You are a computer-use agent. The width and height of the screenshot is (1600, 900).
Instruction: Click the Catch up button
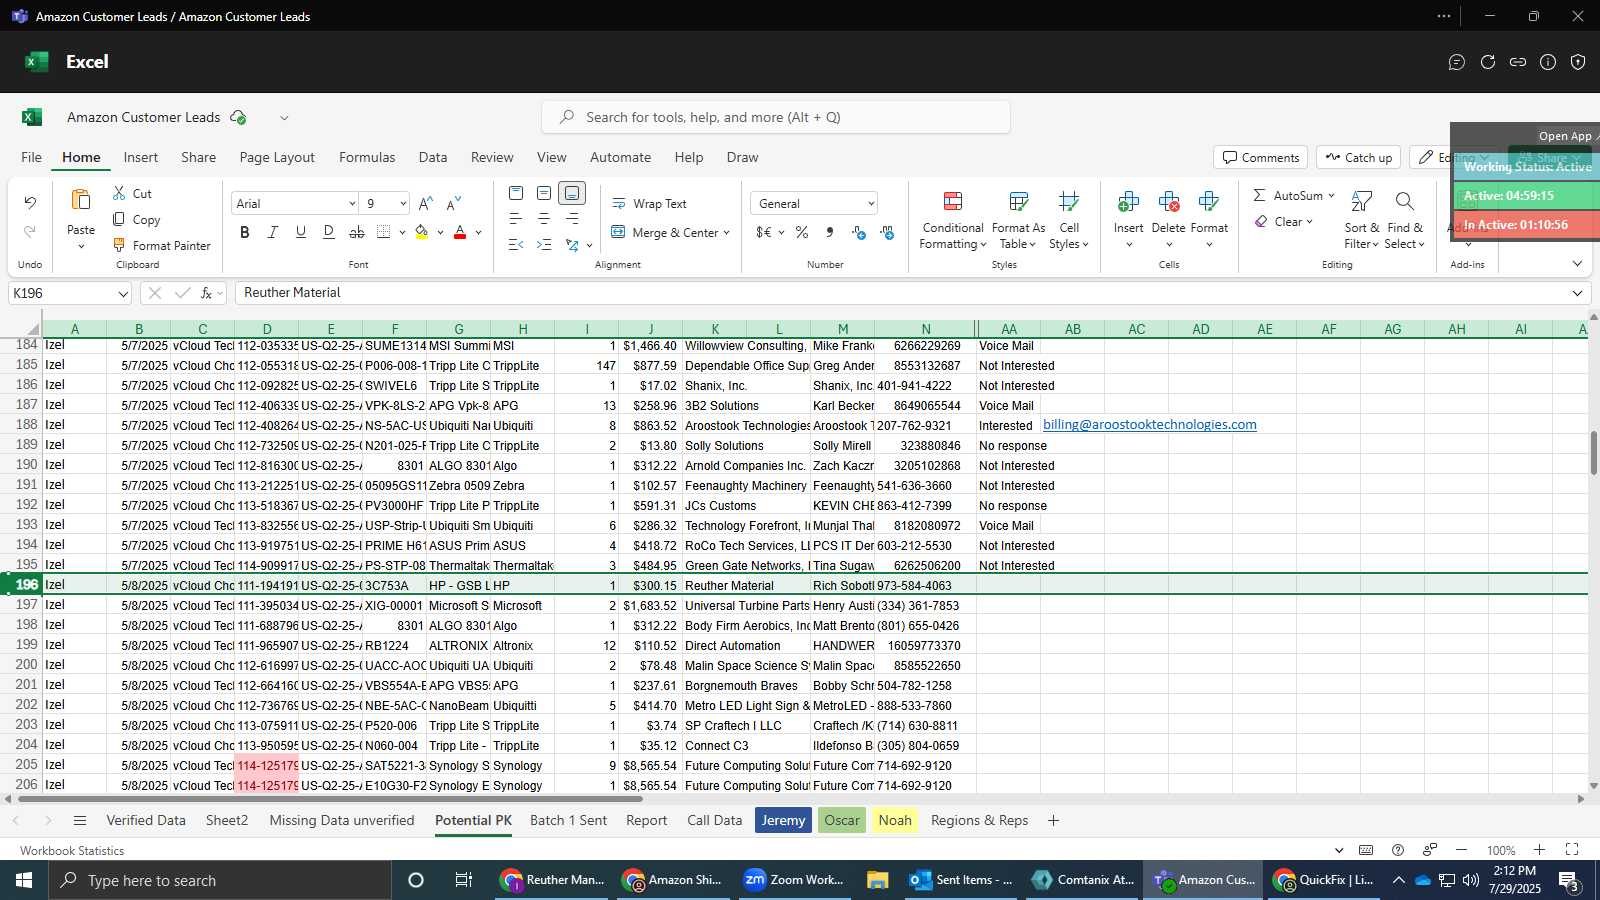1358,157
